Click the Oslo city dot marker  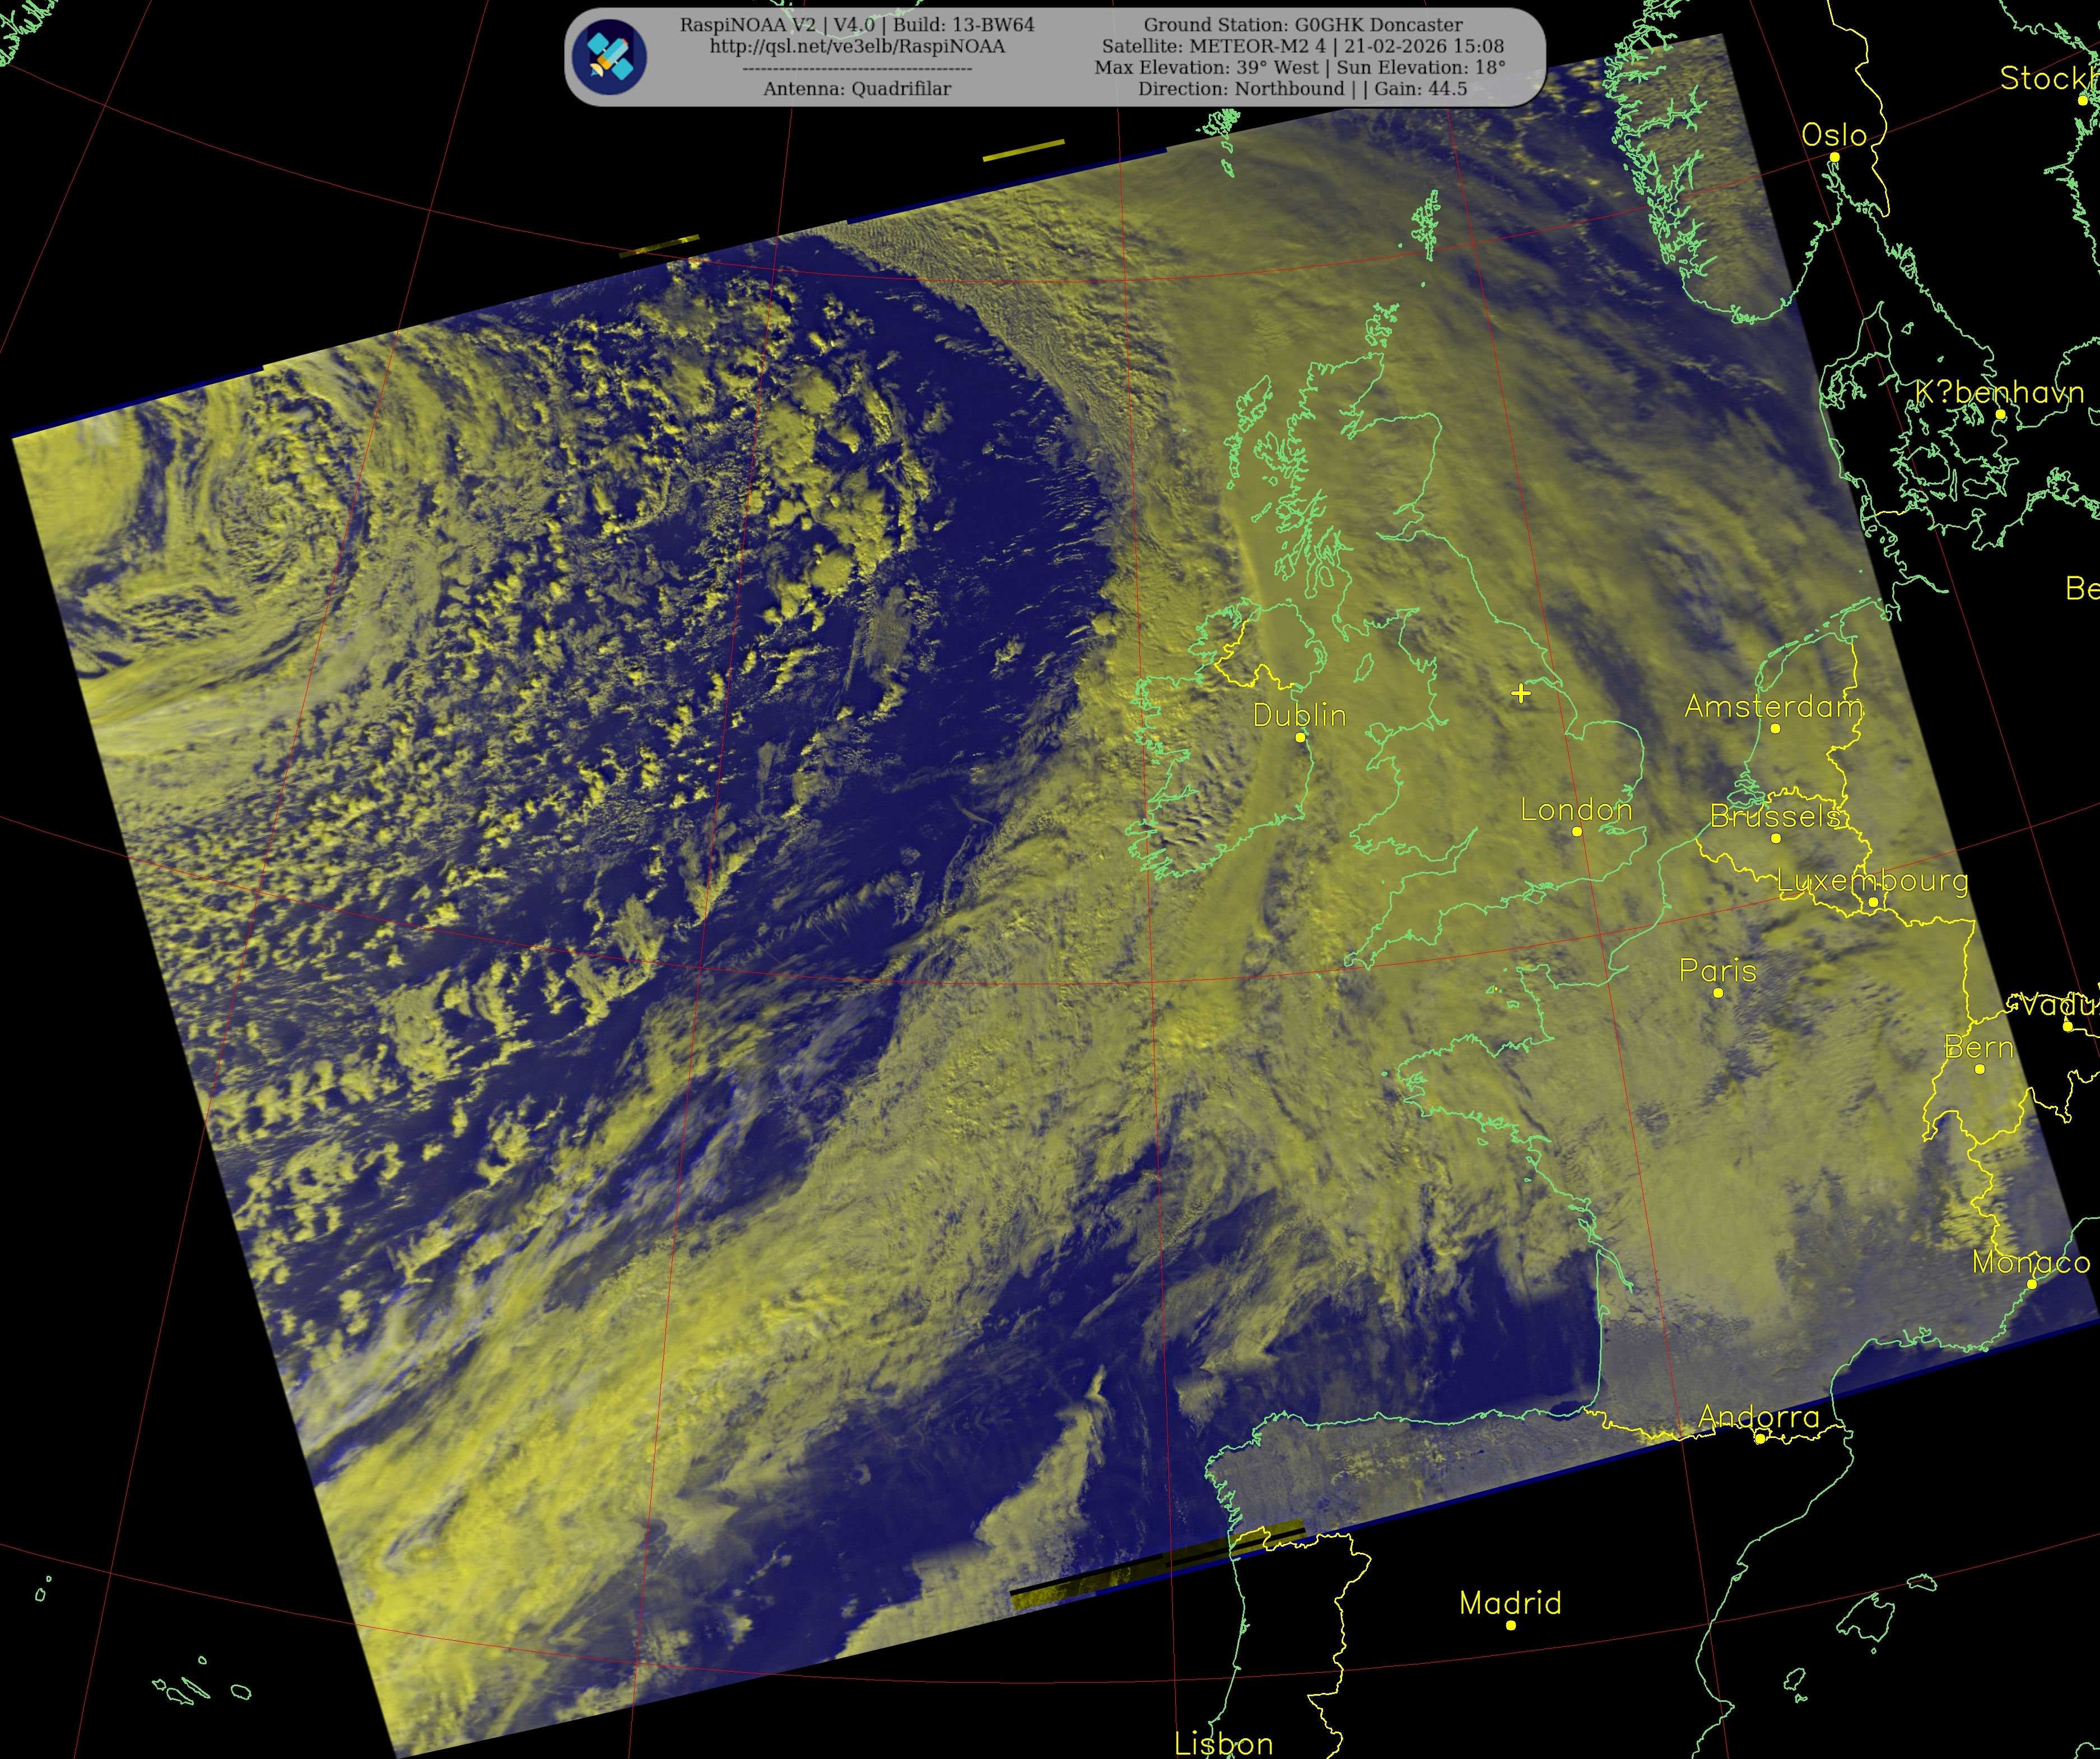click(x=1834, y=157)
